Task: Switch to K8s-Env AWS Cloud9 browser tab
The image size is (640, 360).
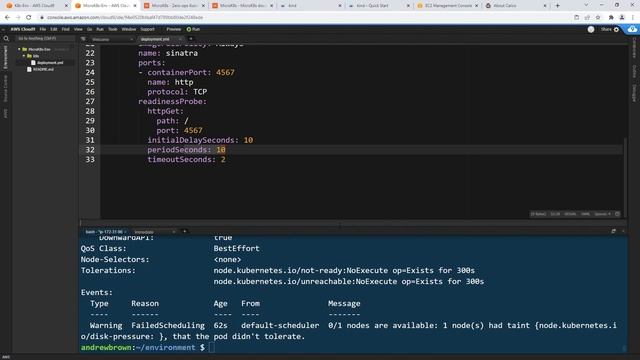Action: pyautogui.click(x=37, y=6)
